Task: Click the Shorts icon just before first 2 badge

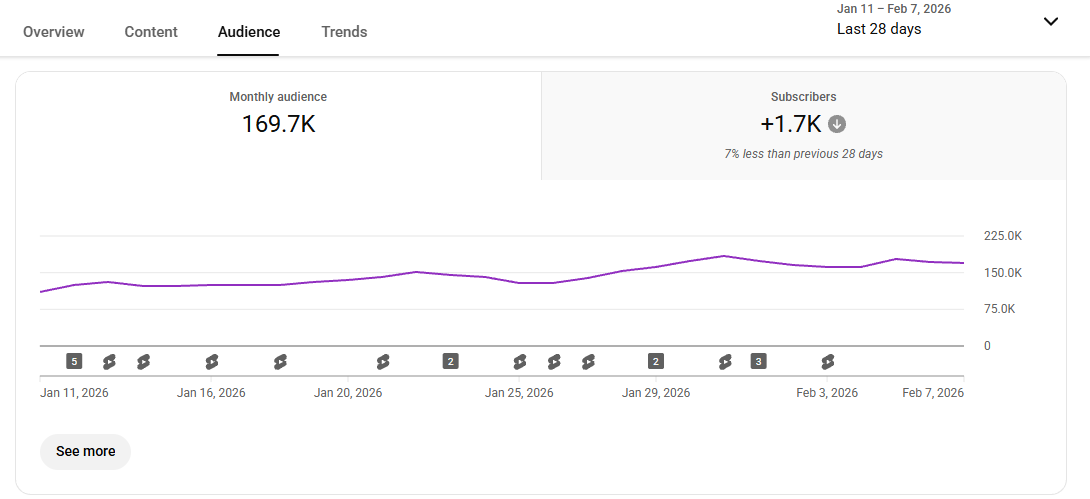Action: (x=383, y=361)
